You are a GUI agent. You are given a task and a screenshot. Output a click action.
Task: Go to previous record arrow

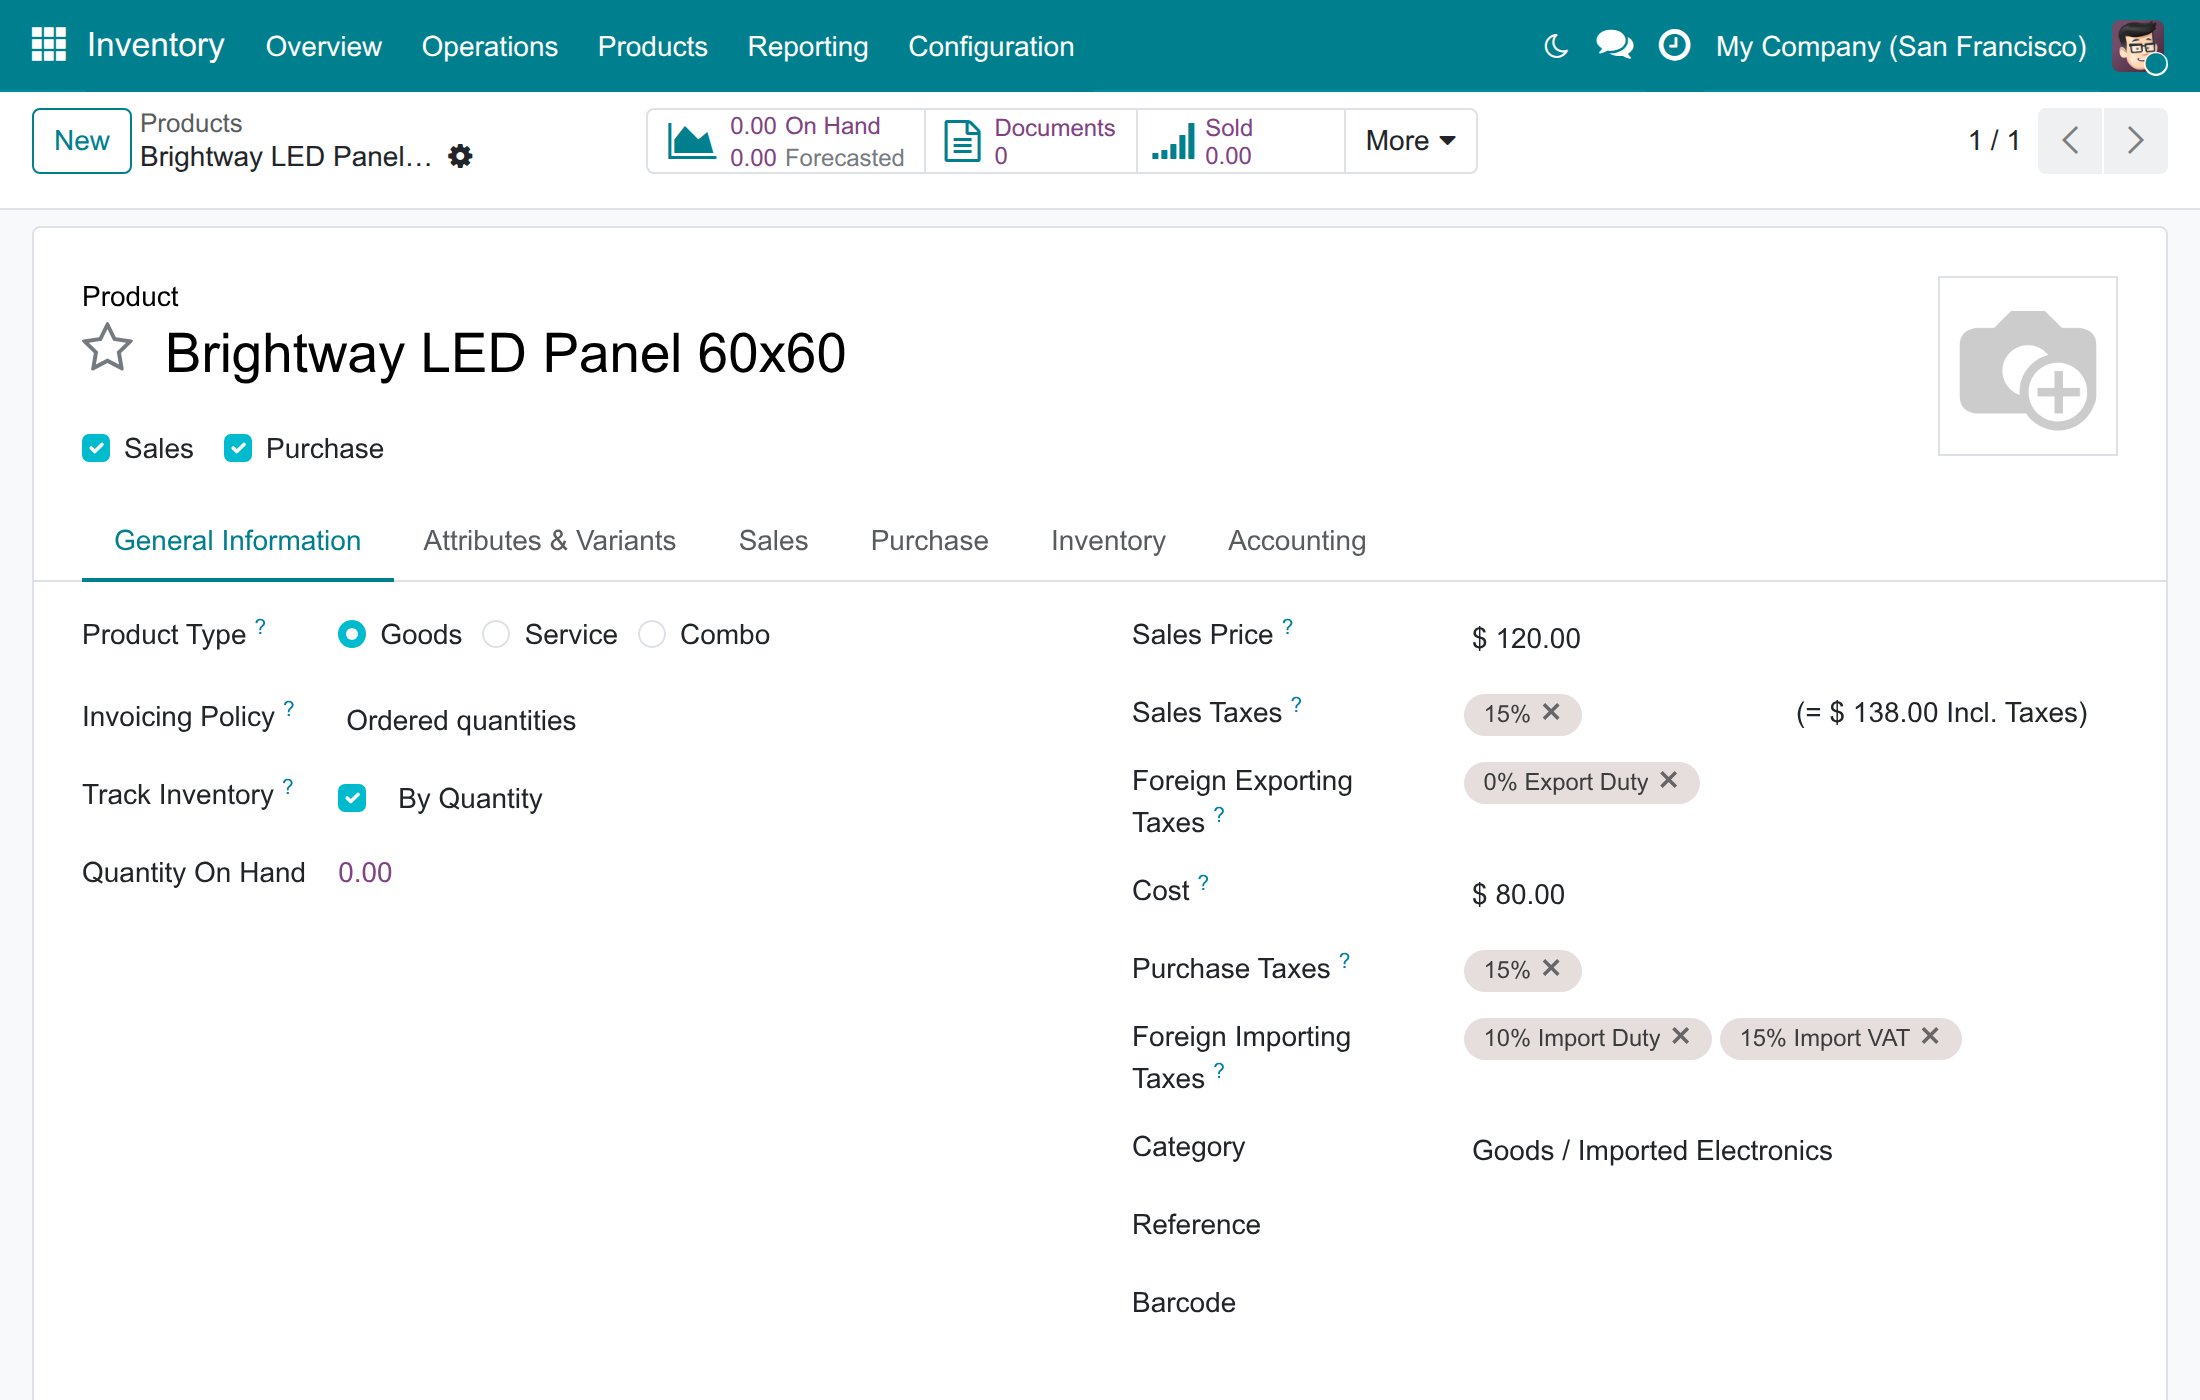[x=2070, y=141]
